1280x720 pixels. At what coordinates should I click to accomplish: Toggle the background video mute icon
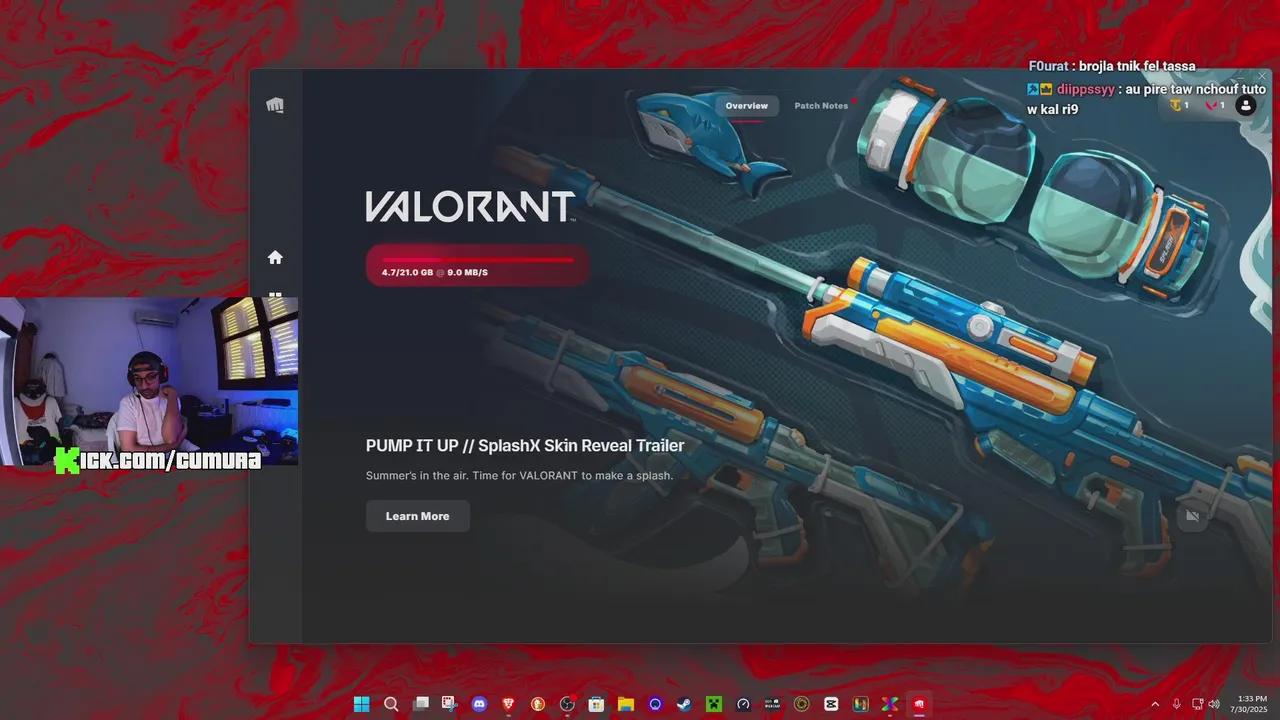point(1192,516)
